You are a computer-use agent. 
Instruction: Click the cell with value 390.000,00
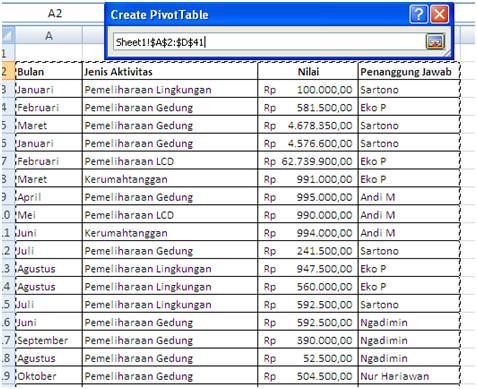click(308, 341)
